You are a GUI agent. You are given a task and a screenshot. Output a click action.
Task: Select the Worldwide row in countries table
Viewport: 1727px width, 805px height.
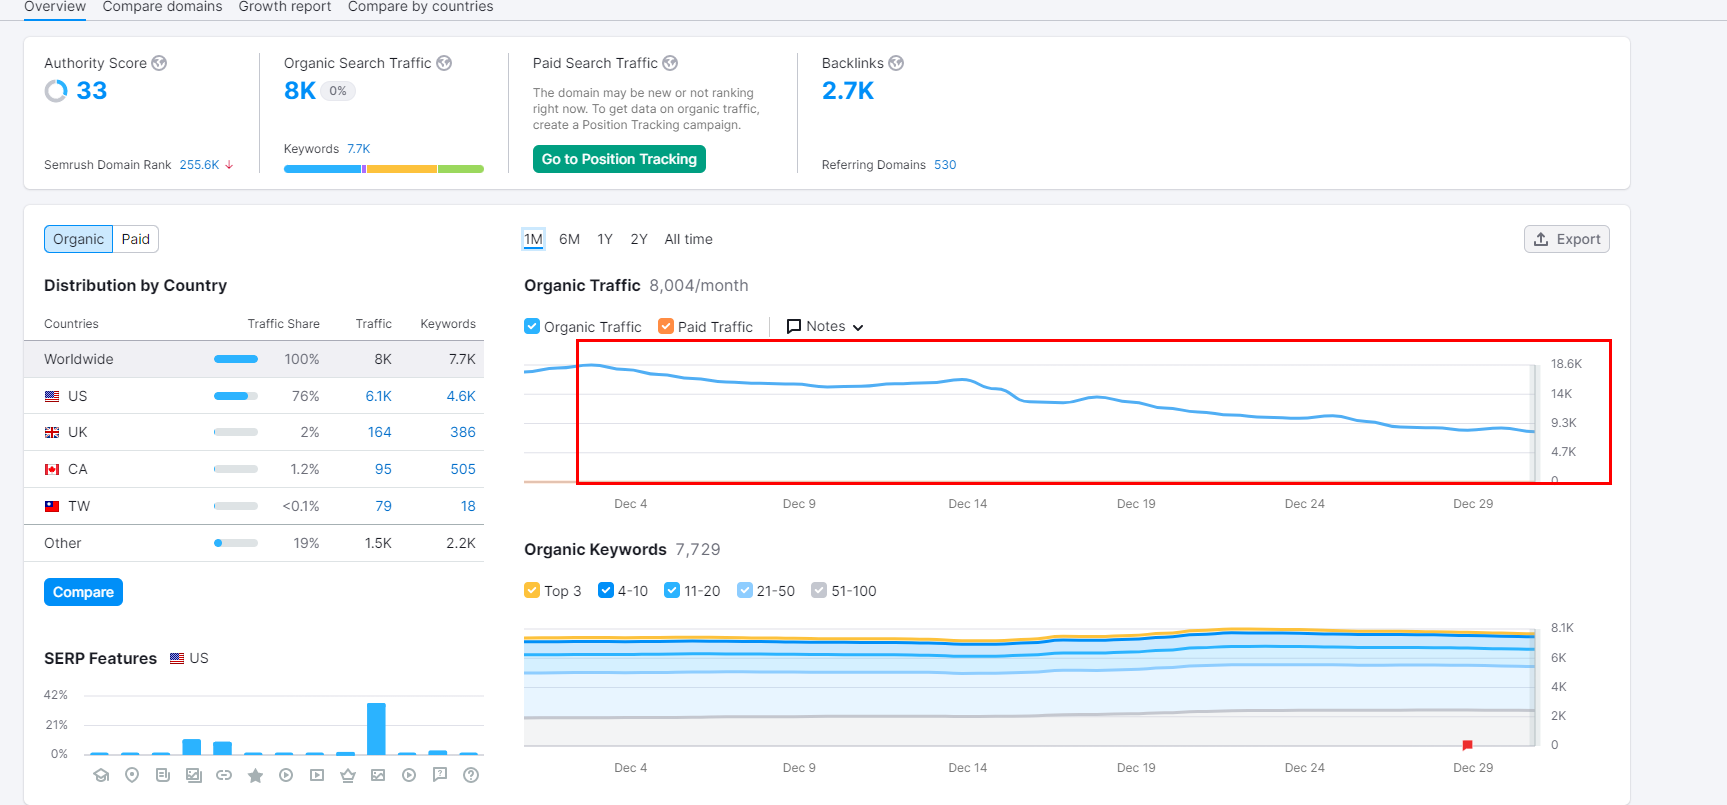pyautogui.click(x=254, y=359)
